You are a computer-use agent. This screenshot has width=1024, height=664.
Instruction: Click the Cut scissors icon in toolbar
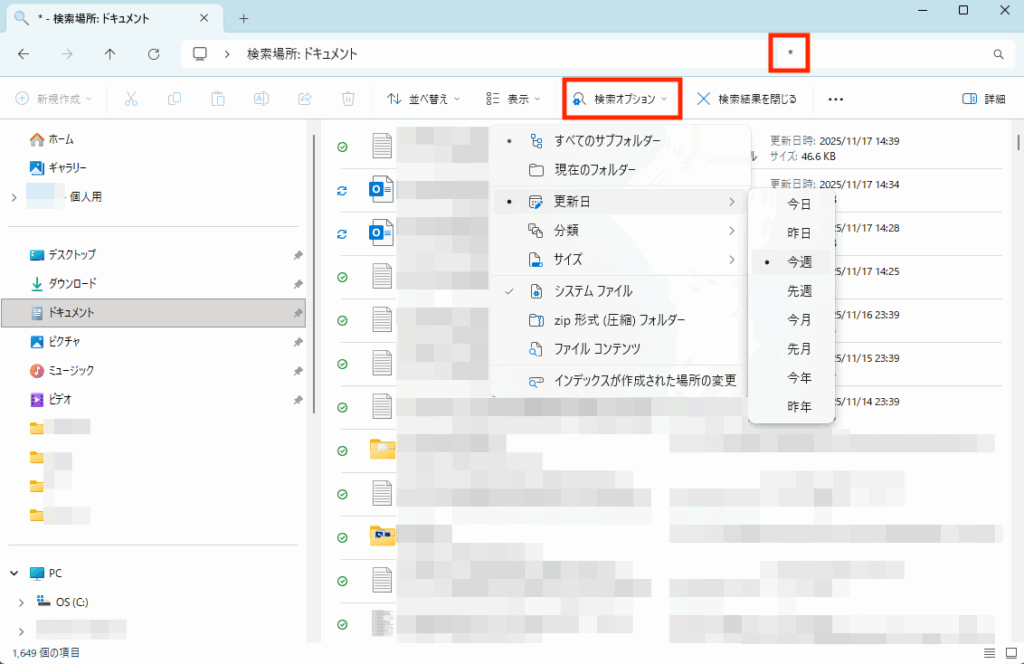(130, 99)
